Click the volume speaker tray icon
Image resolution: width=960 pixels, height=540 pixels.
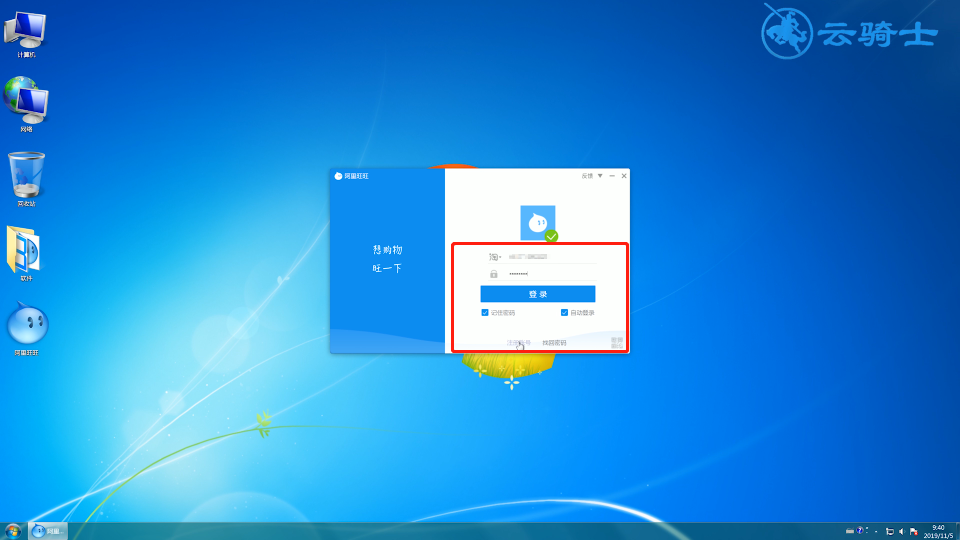click(x=901, y=531)
